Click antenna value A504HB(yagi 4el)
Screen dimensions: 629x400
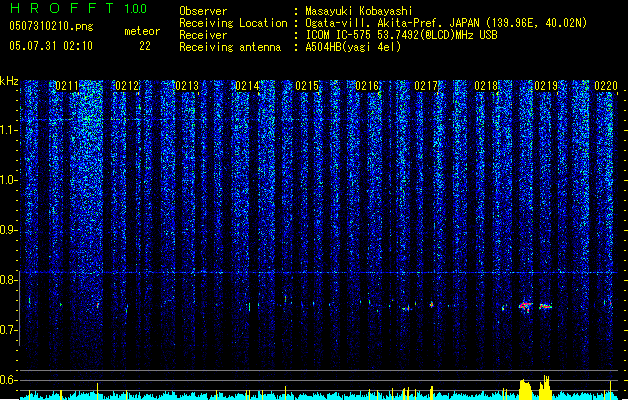(x=353, y=47)
